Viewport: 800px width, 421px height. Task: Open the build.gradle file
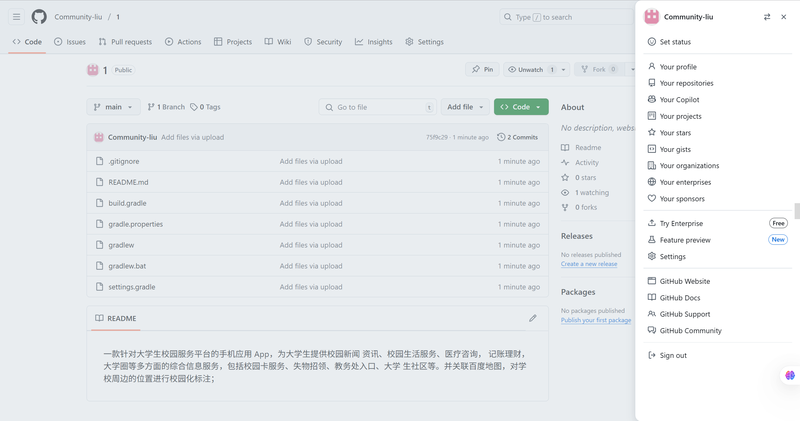click(127, 203)
